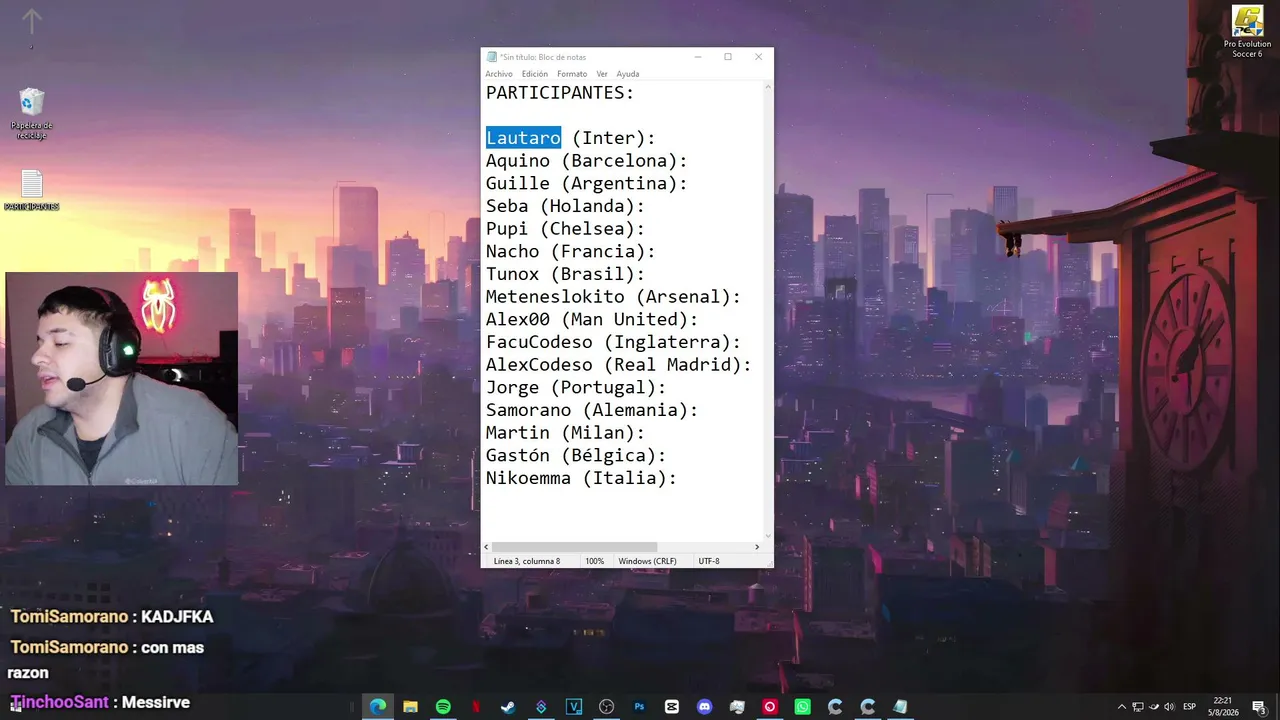
Task: Open WhatsApp from the taskbar
Action: coord(802,707)
